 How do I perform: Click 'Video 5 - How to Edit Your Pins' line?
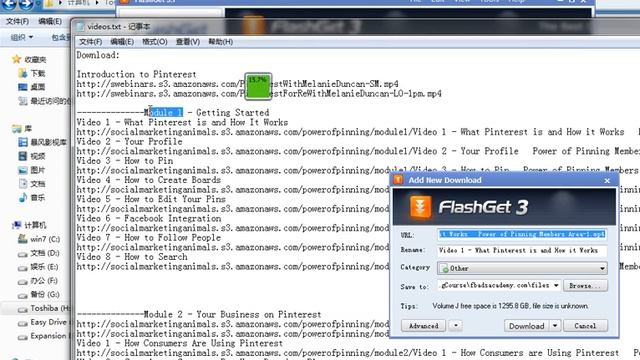pos(151,199)
